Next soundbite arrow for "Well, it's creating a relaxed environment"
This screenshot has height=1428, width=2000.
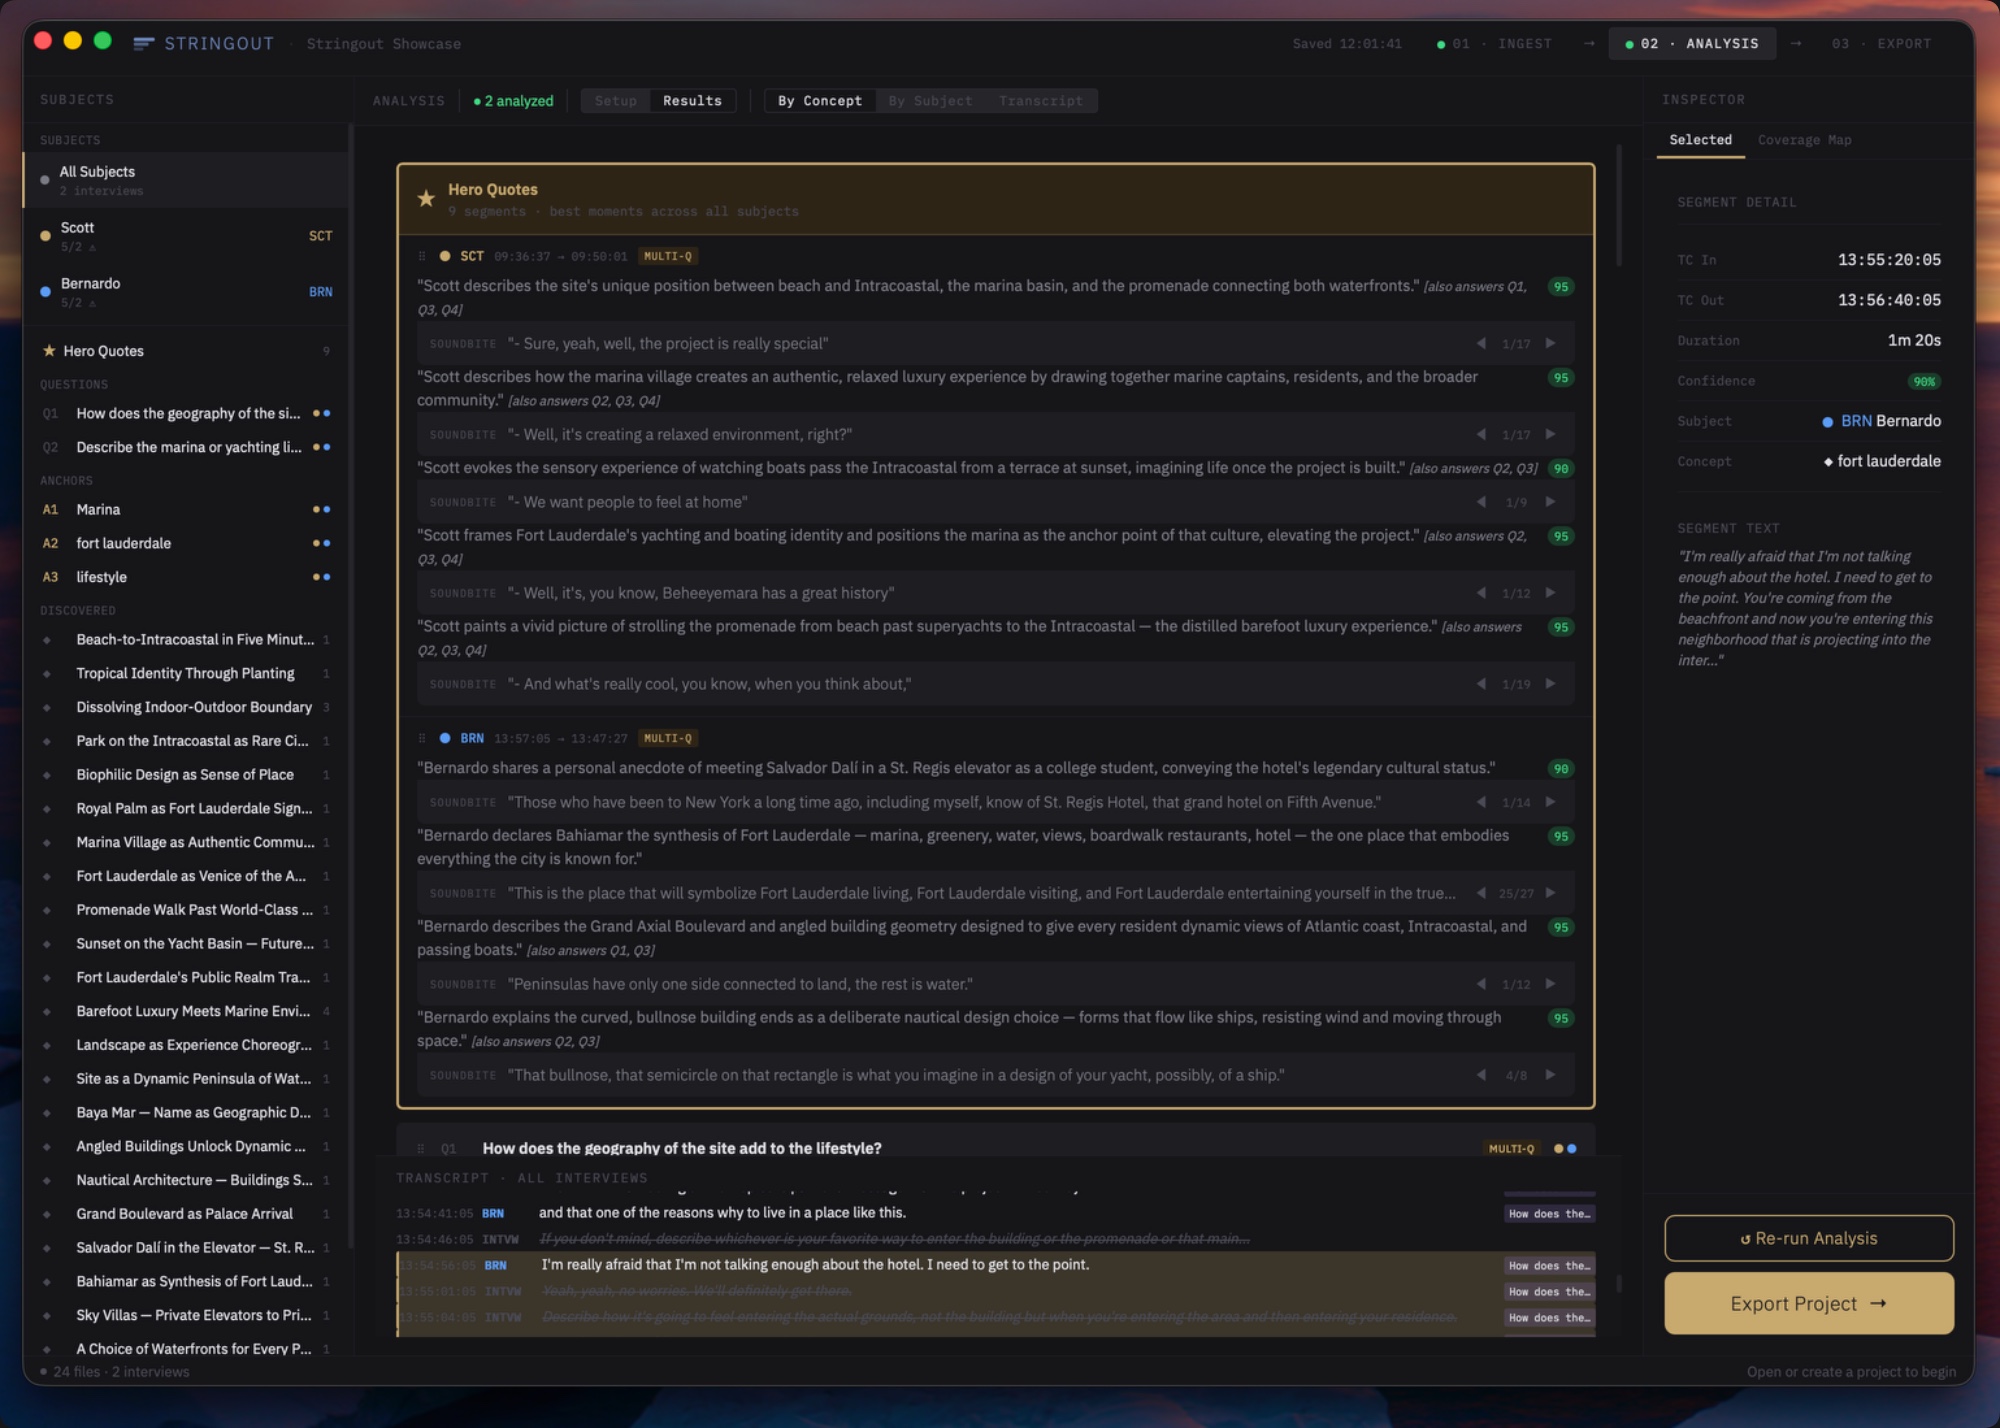pyautogui.click(x=1550, y=434)
